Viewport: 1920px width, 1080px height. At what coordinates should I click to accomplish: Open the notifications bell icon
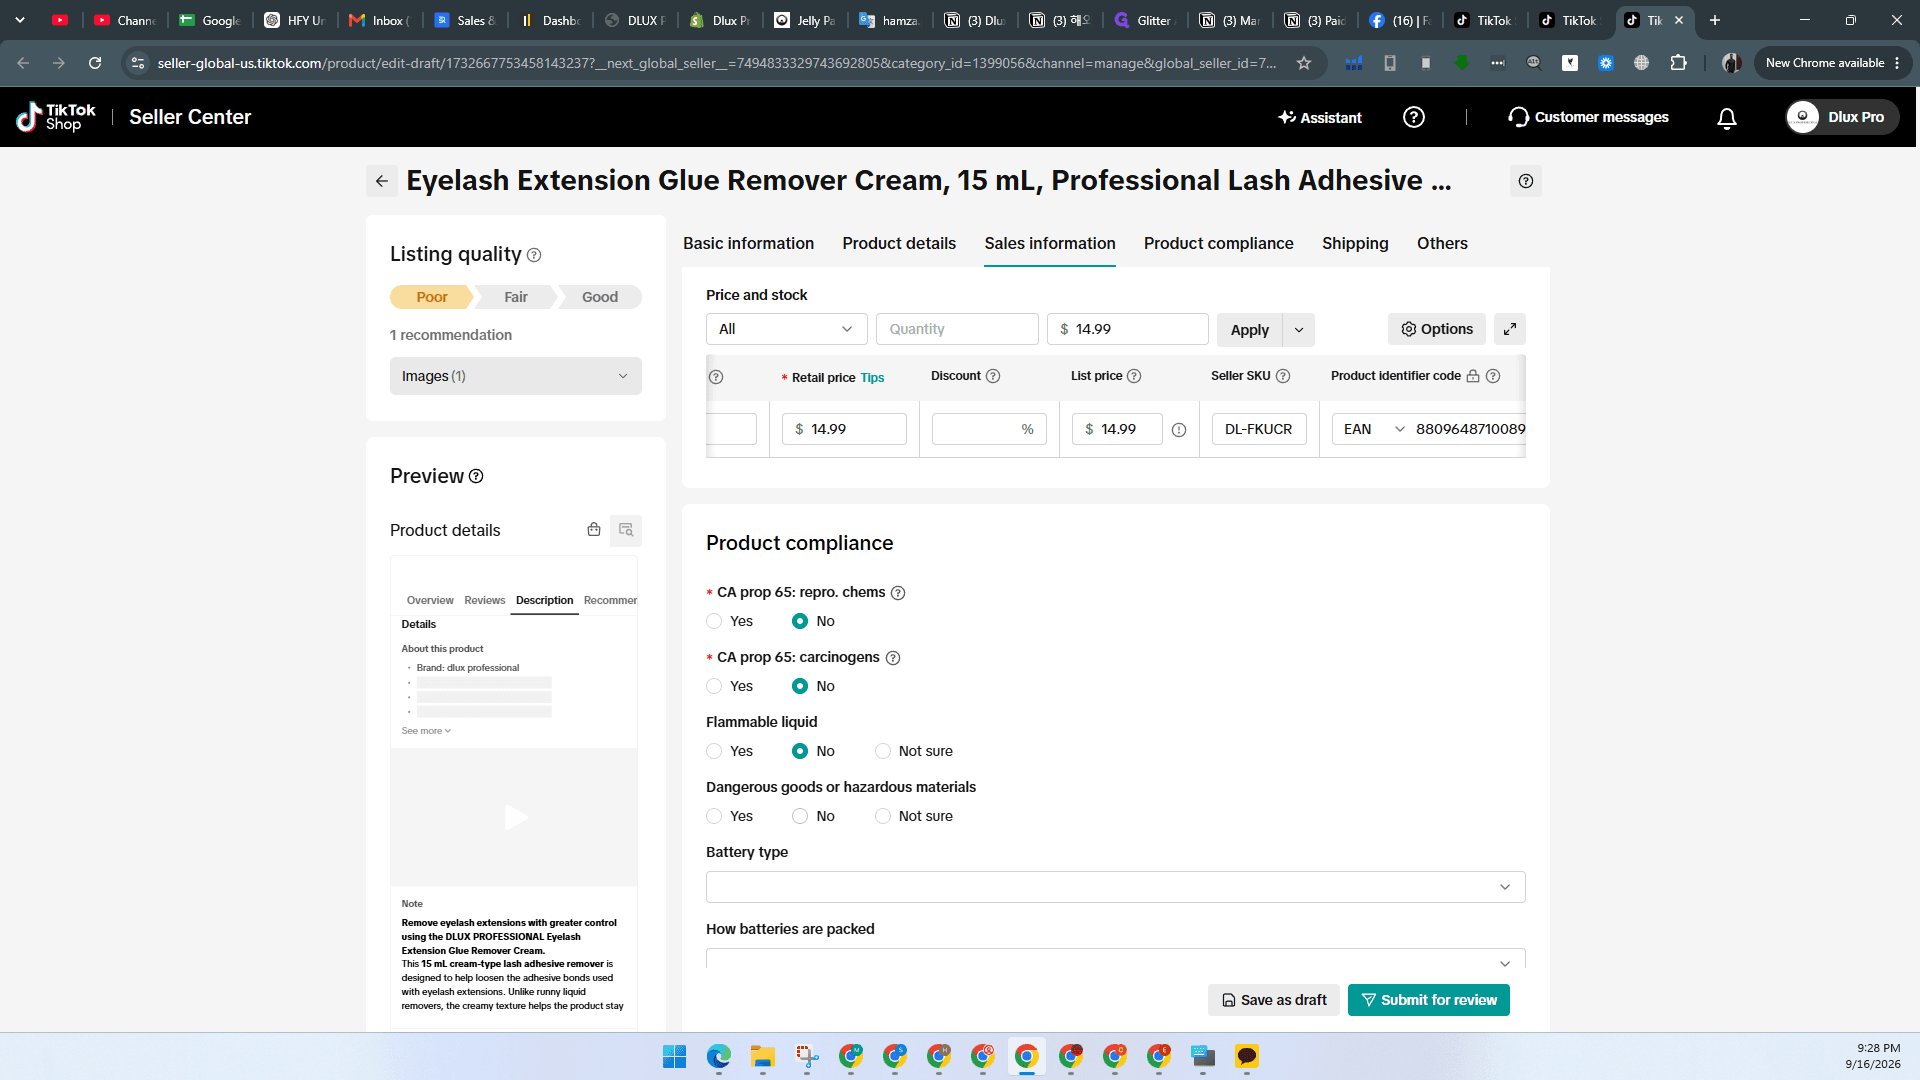1727,118
